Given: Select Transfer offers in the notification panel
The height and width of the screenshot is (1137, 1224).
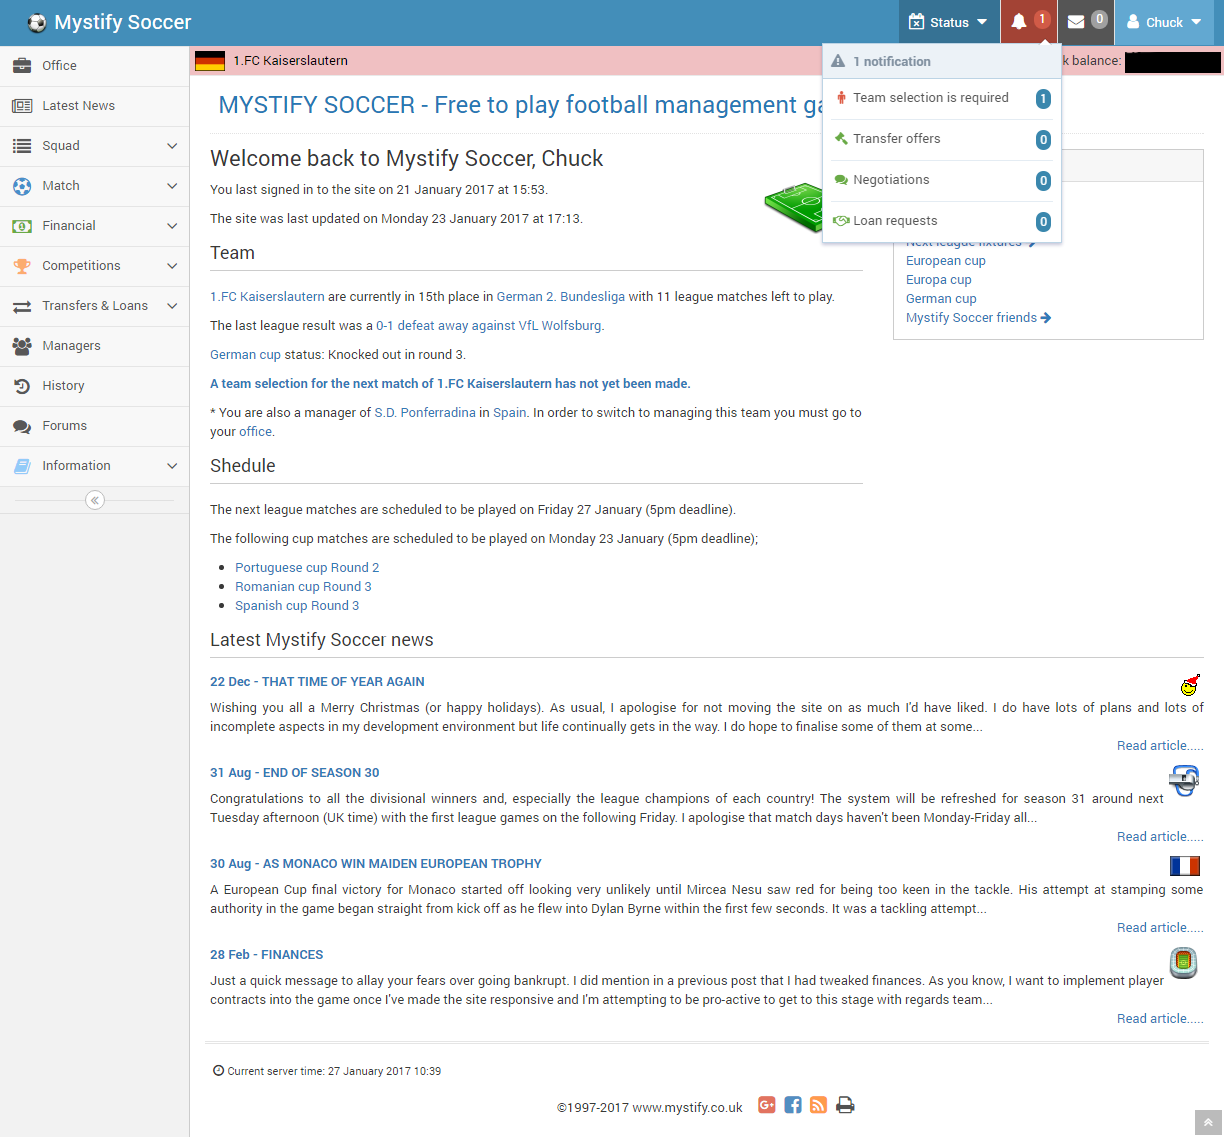Looking at the screenshot, I should 896,139.
